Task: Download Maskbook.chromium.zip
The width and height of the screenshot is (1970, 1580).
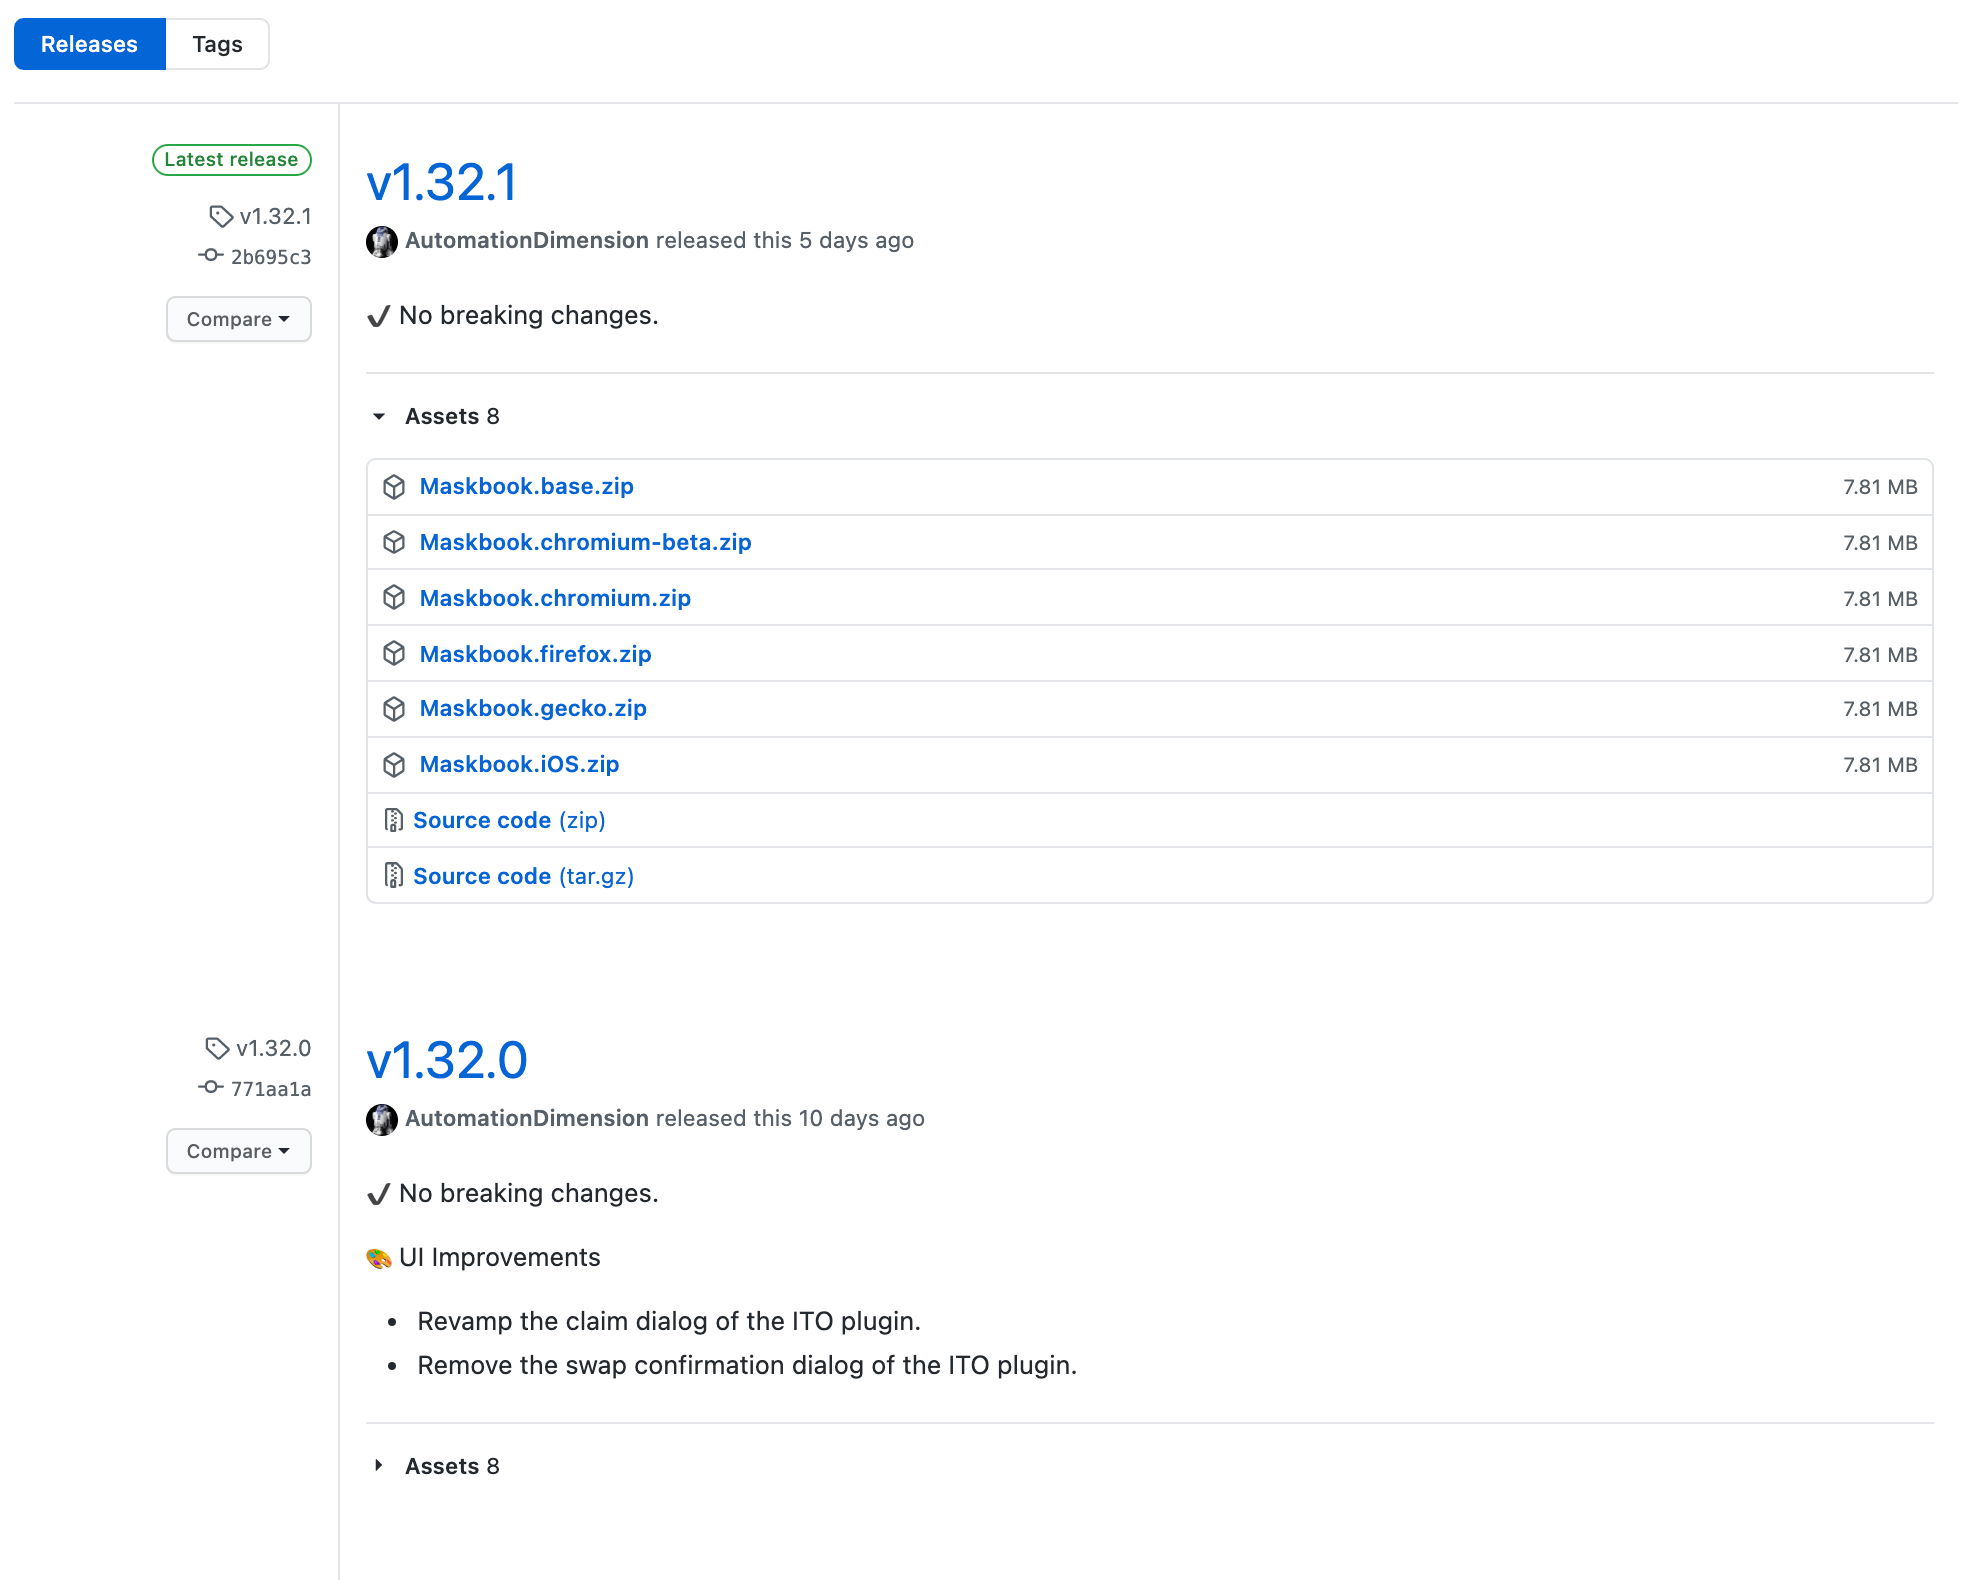Action: coord(556,599)
